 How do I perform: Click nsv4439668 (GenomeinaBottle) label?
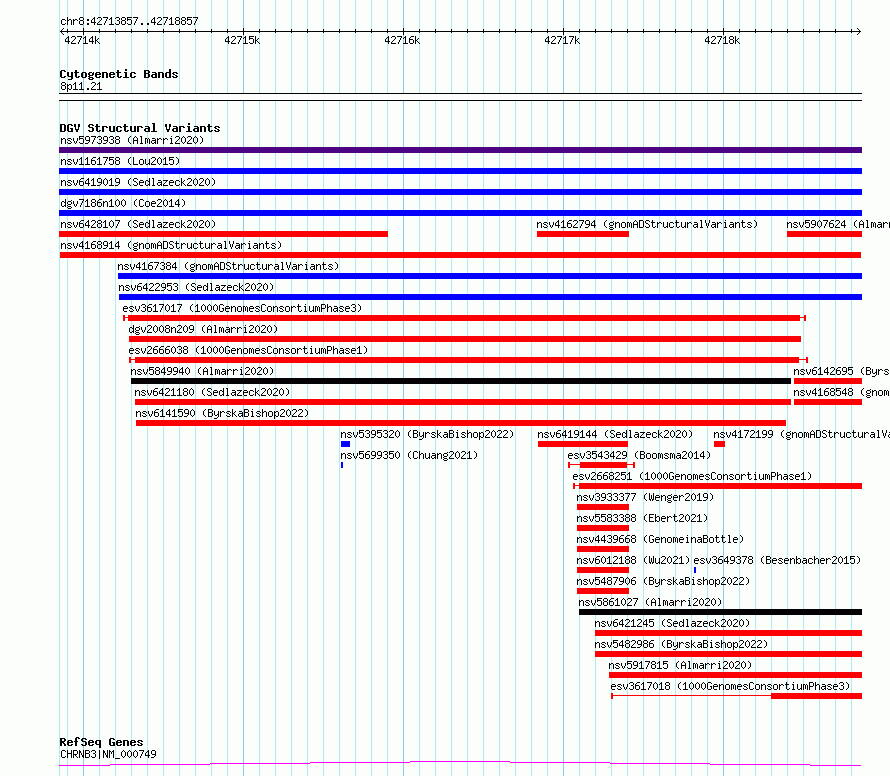point(660,539)
